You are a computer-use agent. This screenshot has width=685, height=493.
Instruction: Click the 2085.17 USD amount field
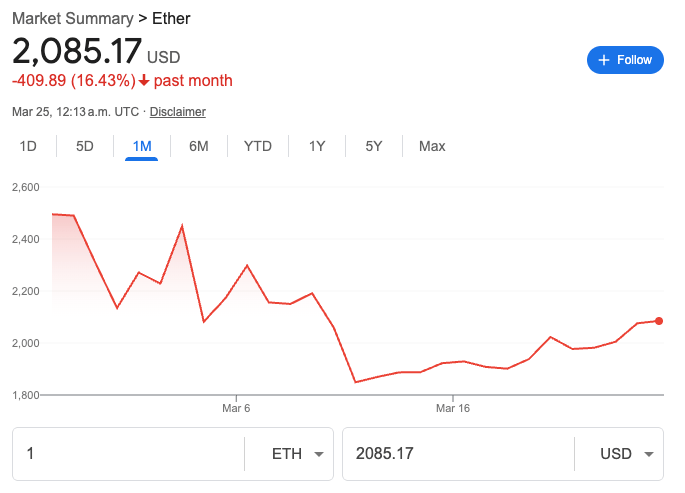458,454
